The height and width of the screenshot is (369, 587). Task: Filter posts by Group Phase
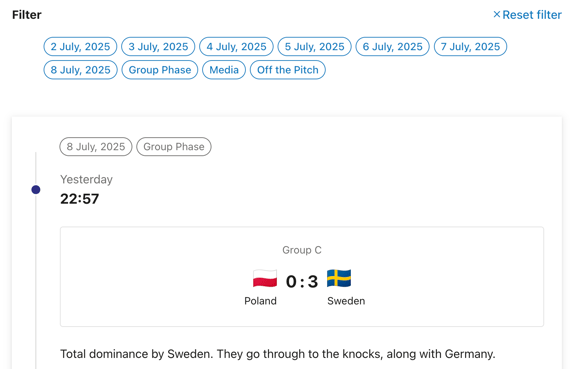[160, 70]
